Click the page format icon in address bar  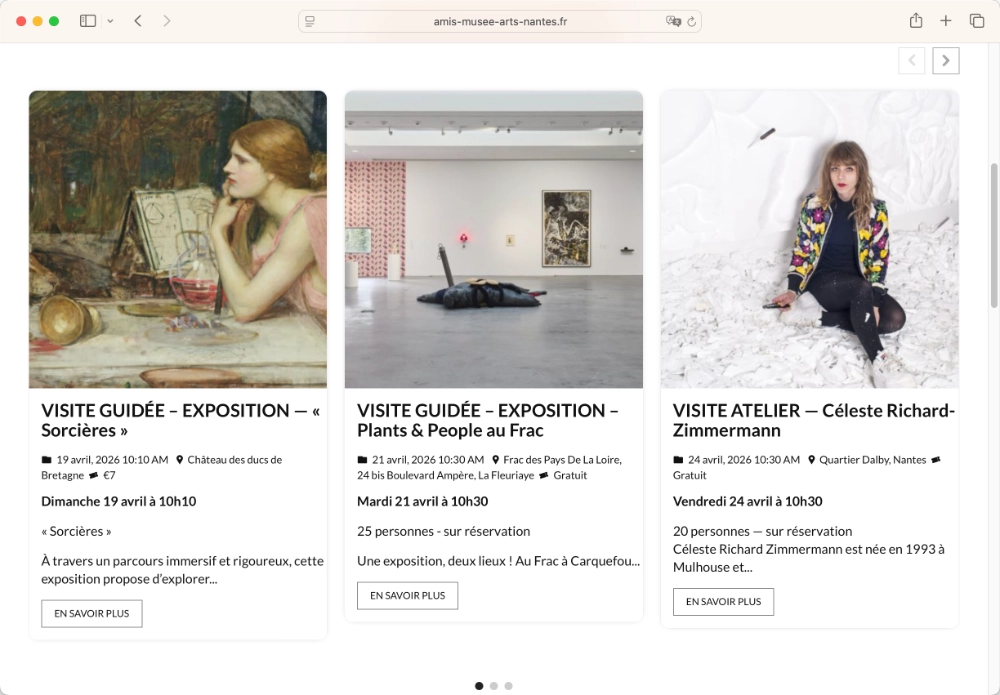coord(312,20)
